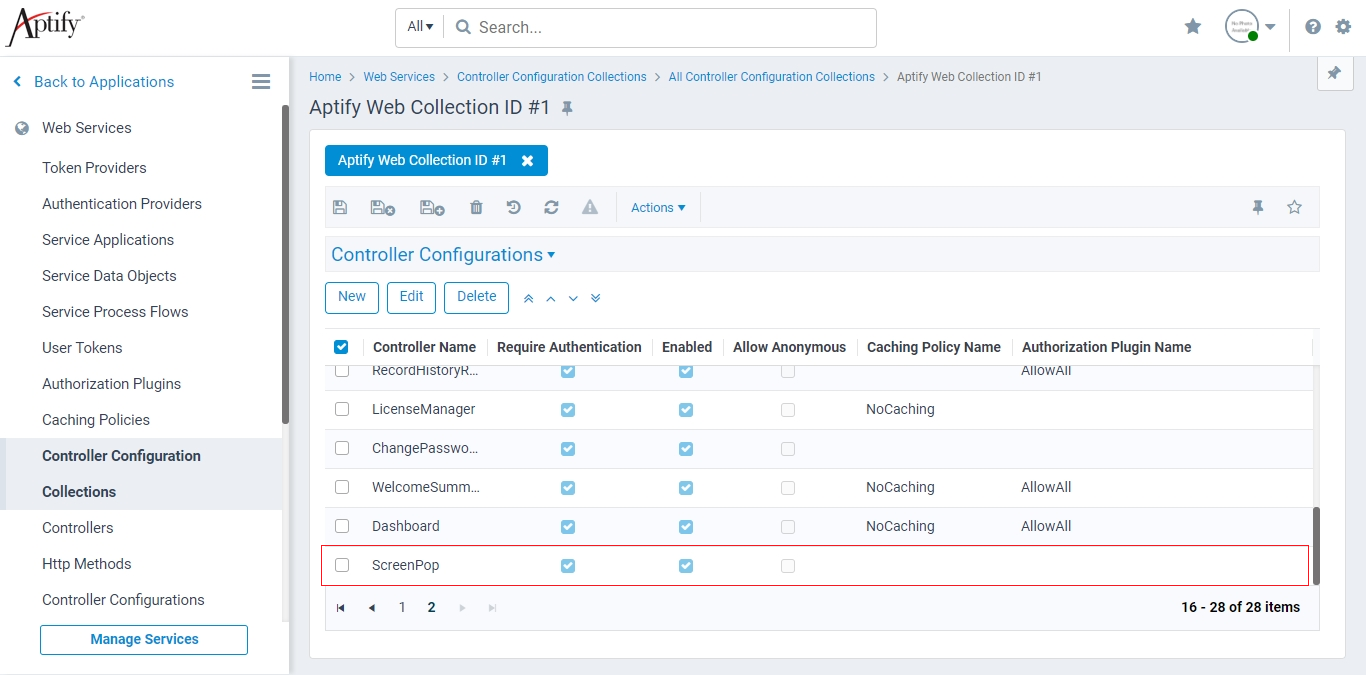Image resolution: width=1366 pixels, height=675 pixels.
Task: Move the row down with the single down arrow
Action: tap(573, 298)
